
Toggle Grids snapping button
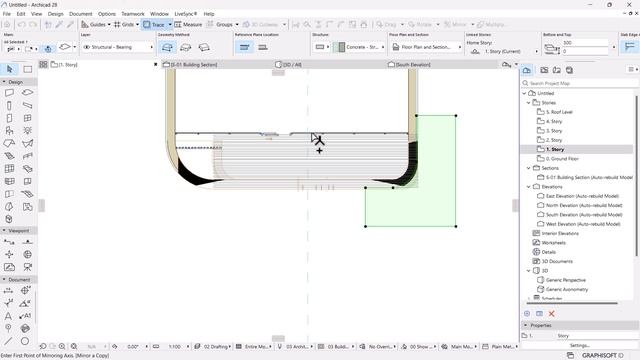coord(124,24)
